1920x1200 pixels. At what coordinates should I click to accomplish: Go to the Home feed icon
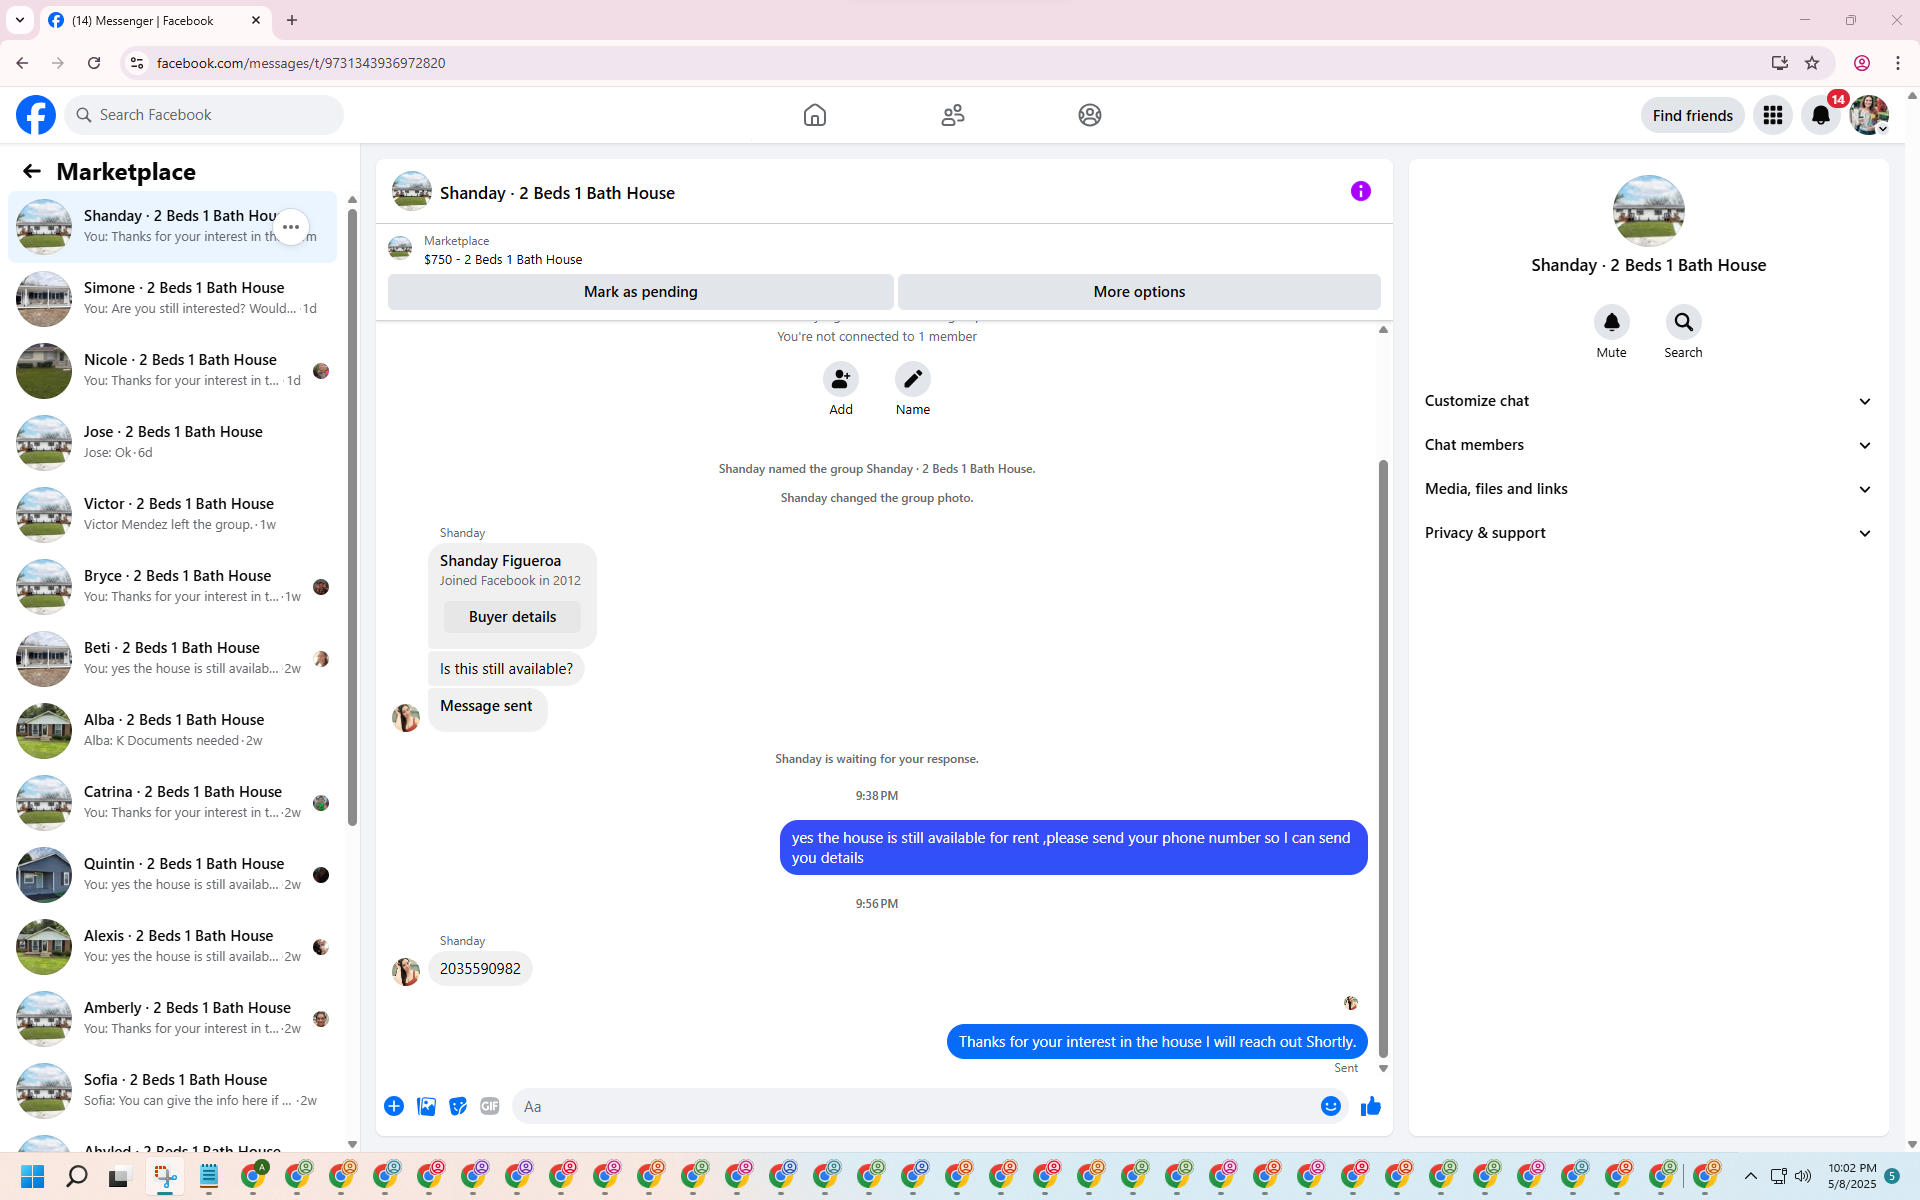(x=815, y=115)
